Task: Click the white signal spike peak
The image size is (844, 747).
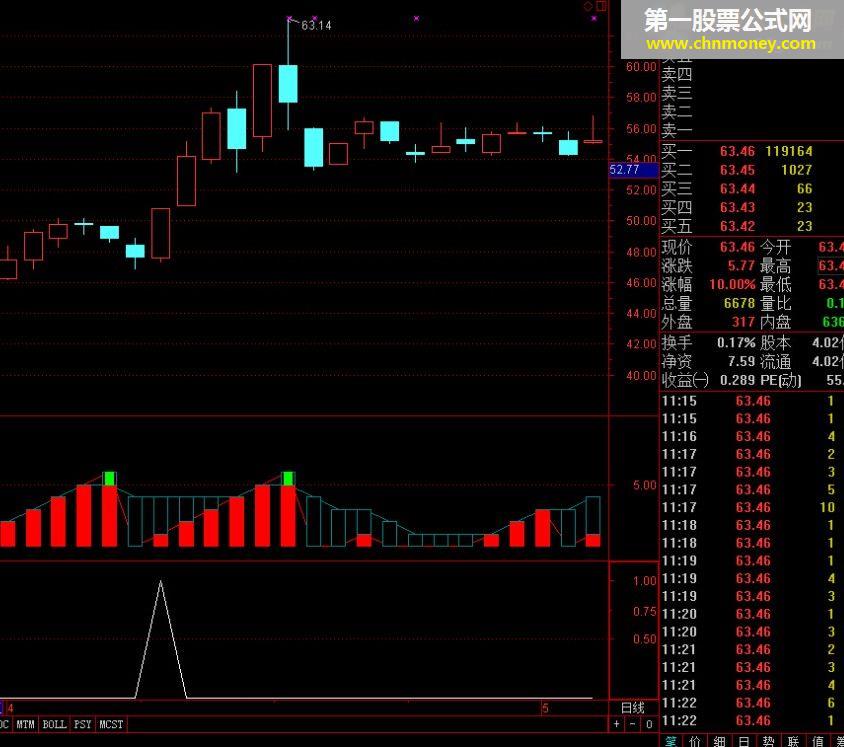Action: pyautogui.click(x=160, y=582)
